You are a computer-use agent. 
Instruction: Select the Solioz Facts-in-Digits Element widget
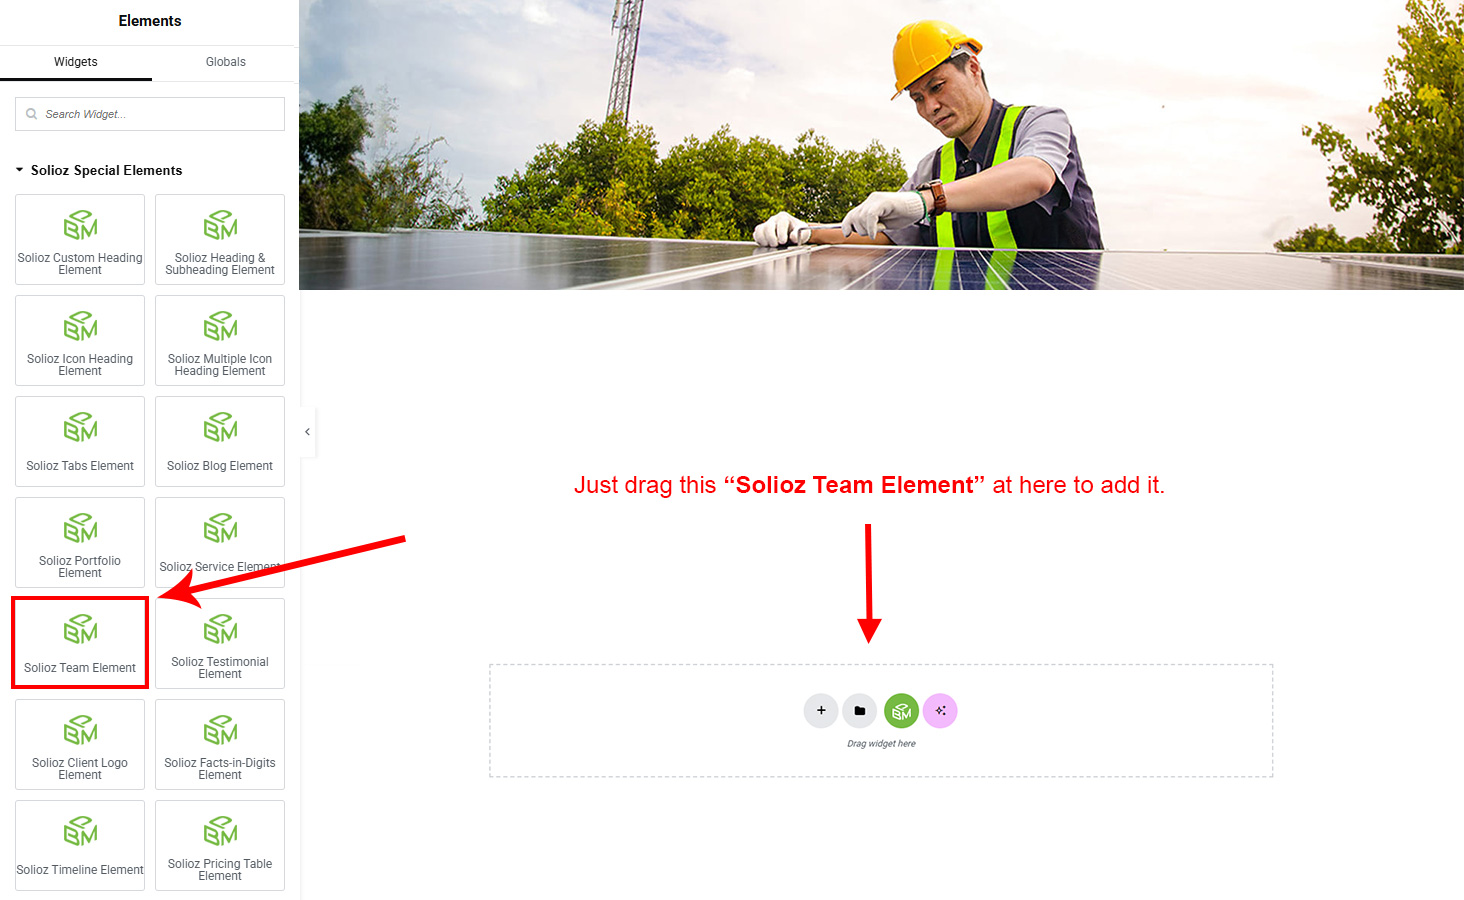pos(220,744)
